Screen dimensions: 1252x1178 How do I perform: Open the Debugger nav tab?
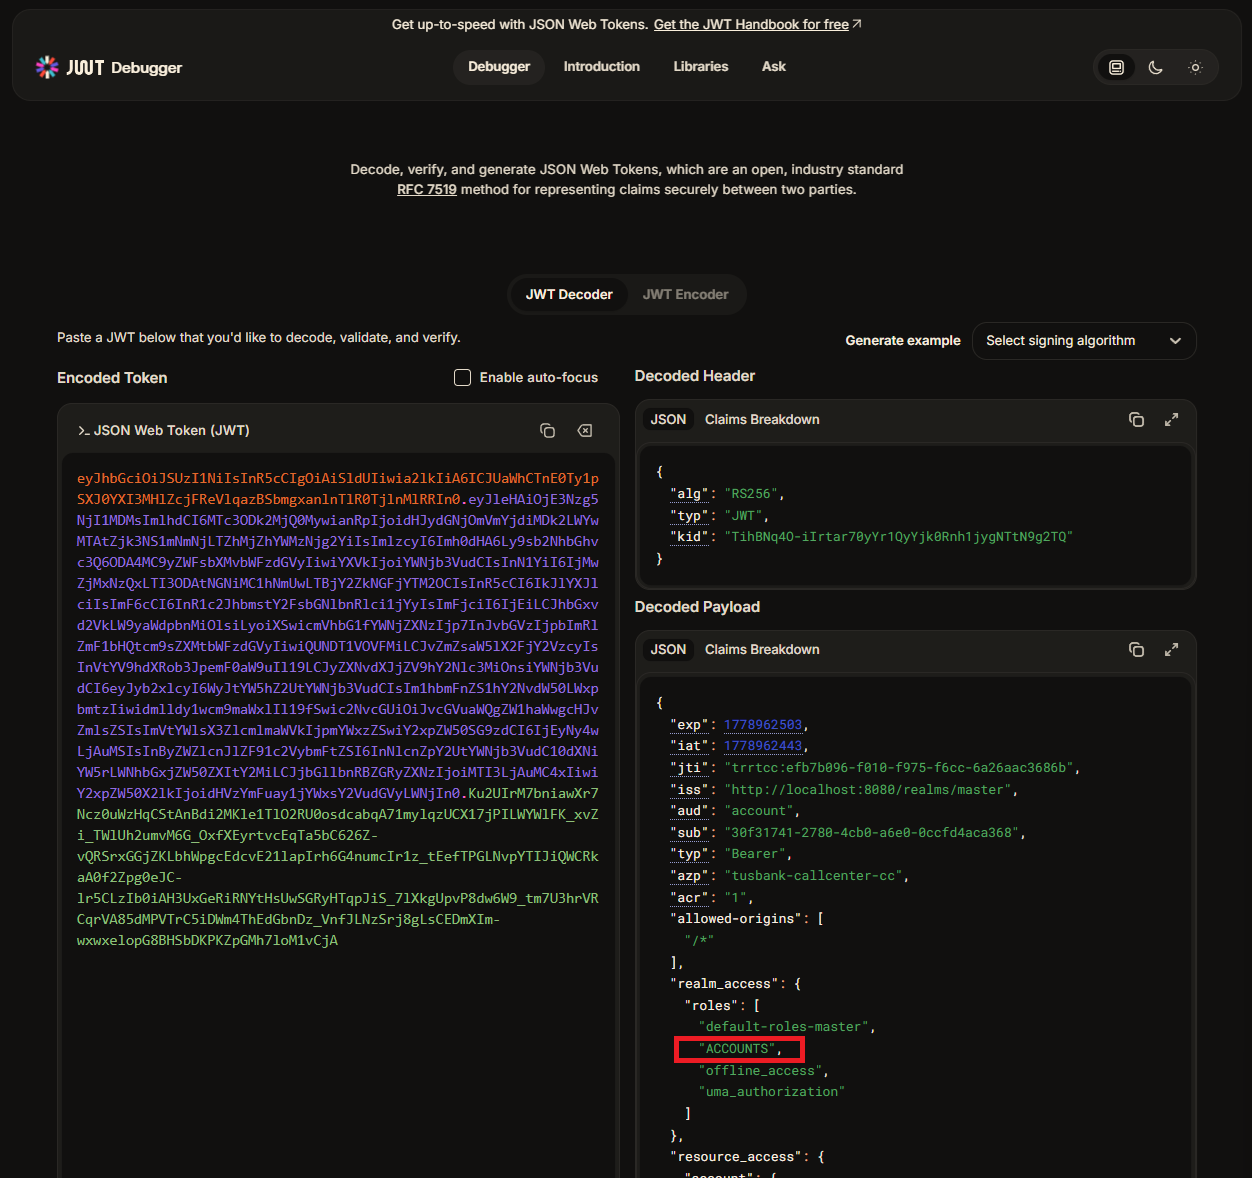coord(499,67)
